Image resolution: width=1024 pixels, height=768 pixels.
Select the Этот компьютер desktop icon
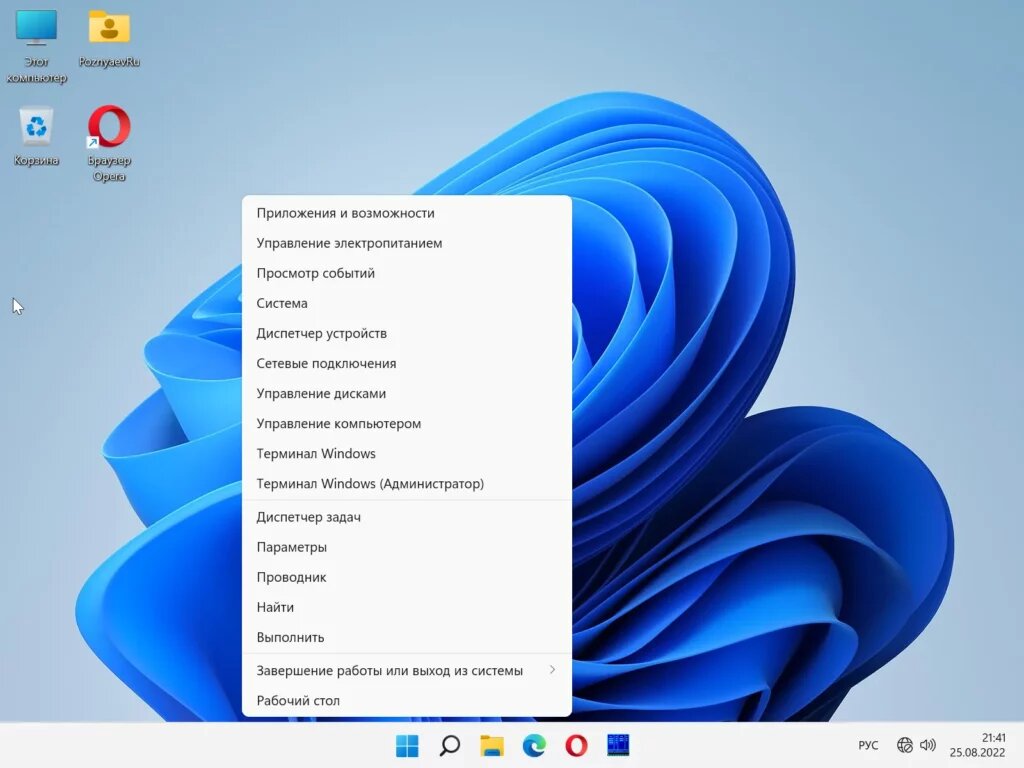point(37,46)
